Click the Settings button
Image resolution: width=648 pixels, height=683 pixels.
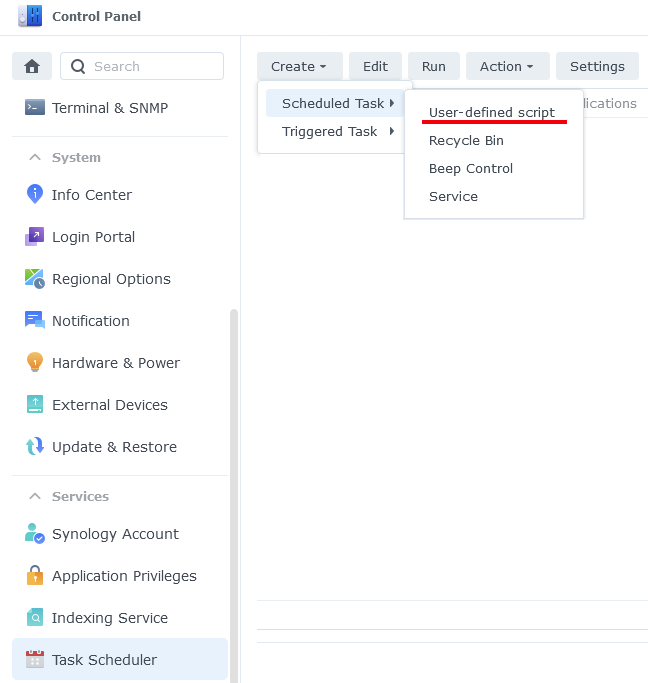(x=597, y=67)
